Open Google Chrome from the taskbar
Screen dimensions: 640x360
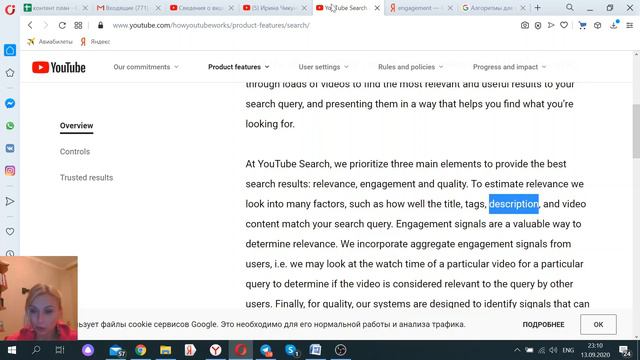141,350
